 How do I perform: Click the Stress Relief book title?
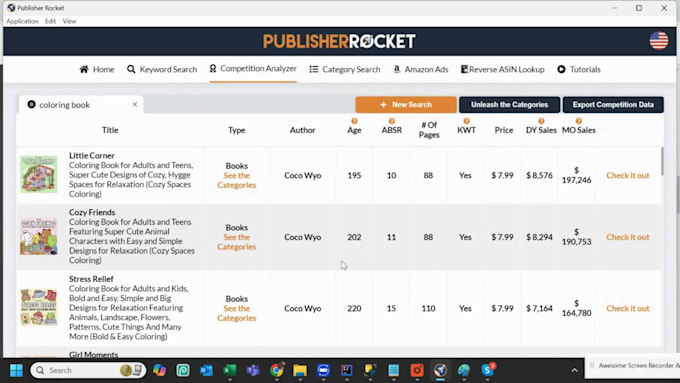(x=91, y=279)
